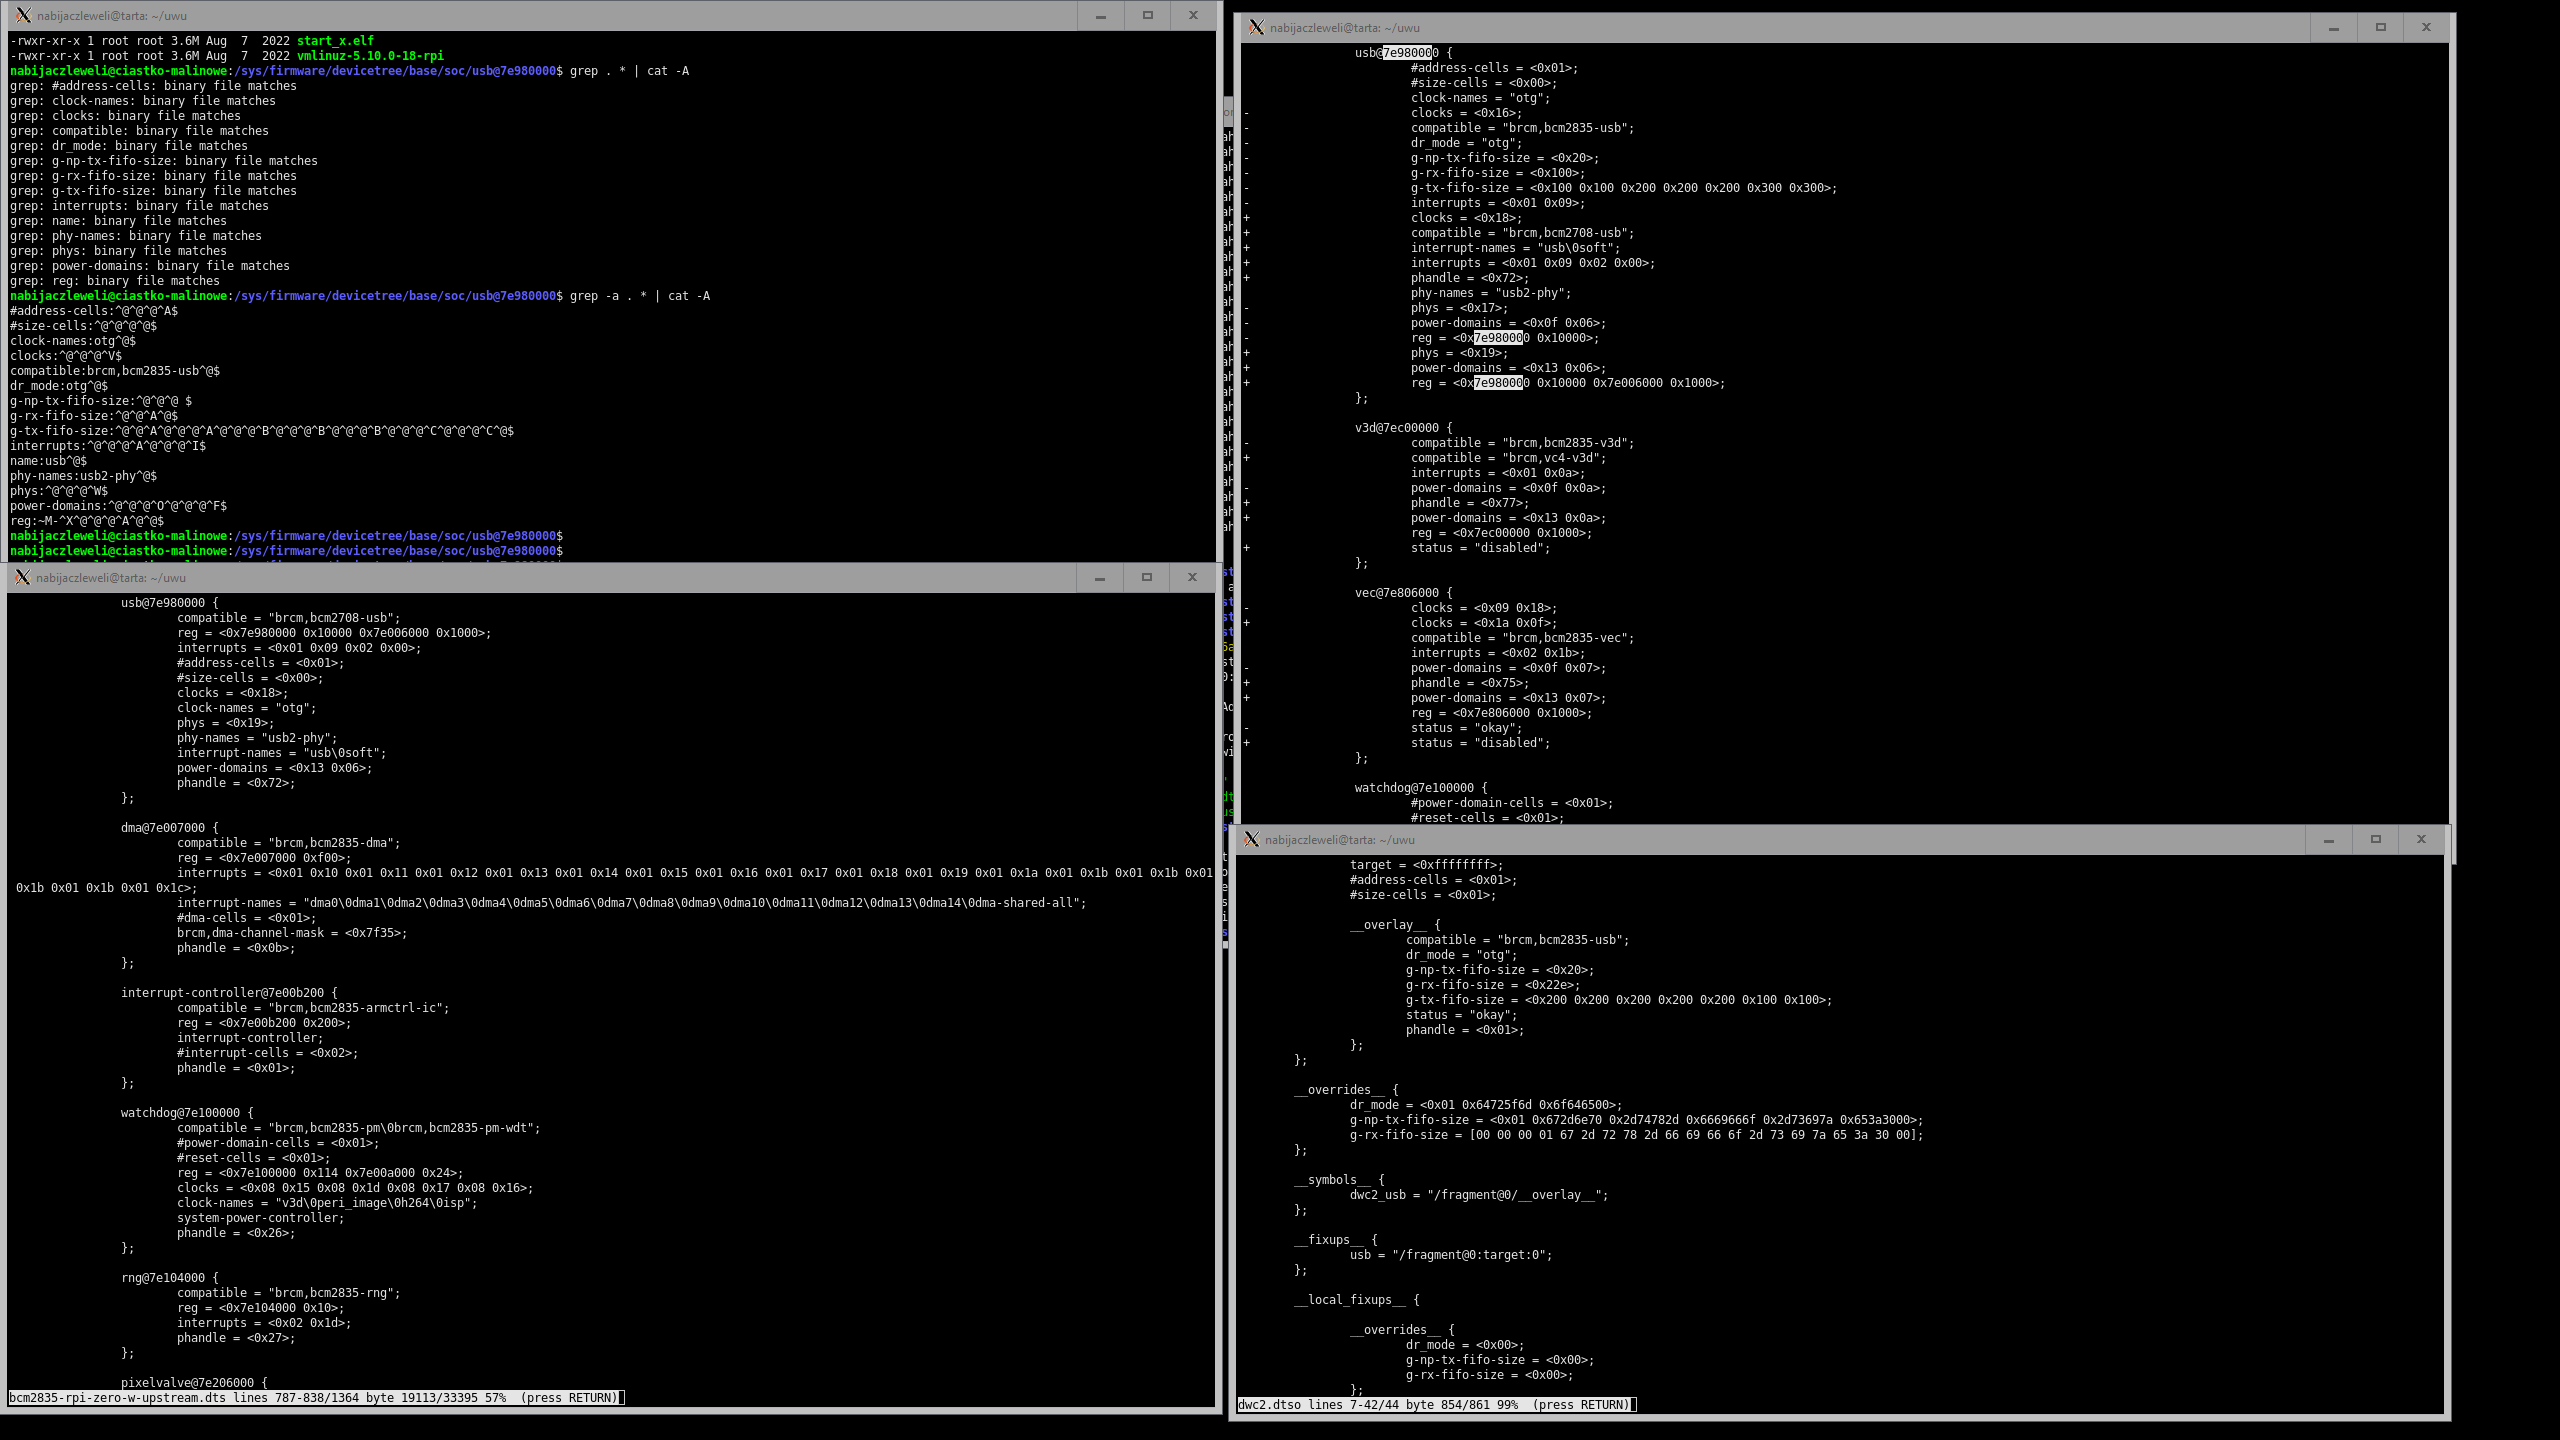The image size is (2560, 1440).
Task: Close the dwc2.dtso terminal window
Action: point(2421,840)
